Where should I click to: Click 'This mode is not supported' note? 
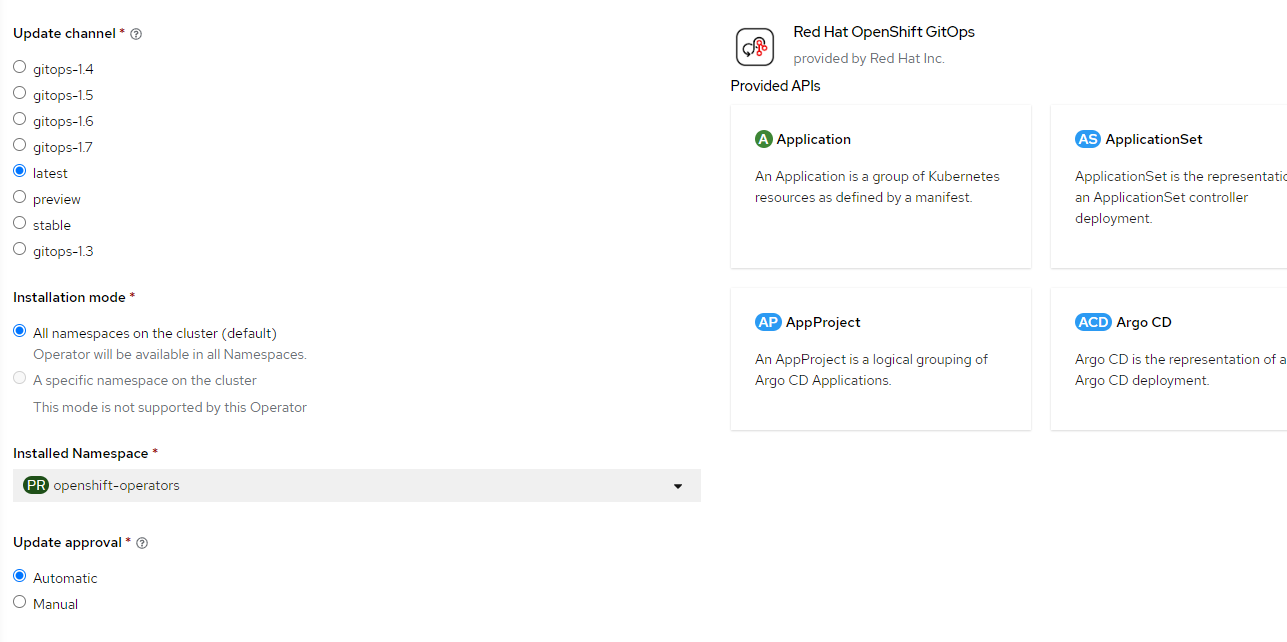click(170, 408)
